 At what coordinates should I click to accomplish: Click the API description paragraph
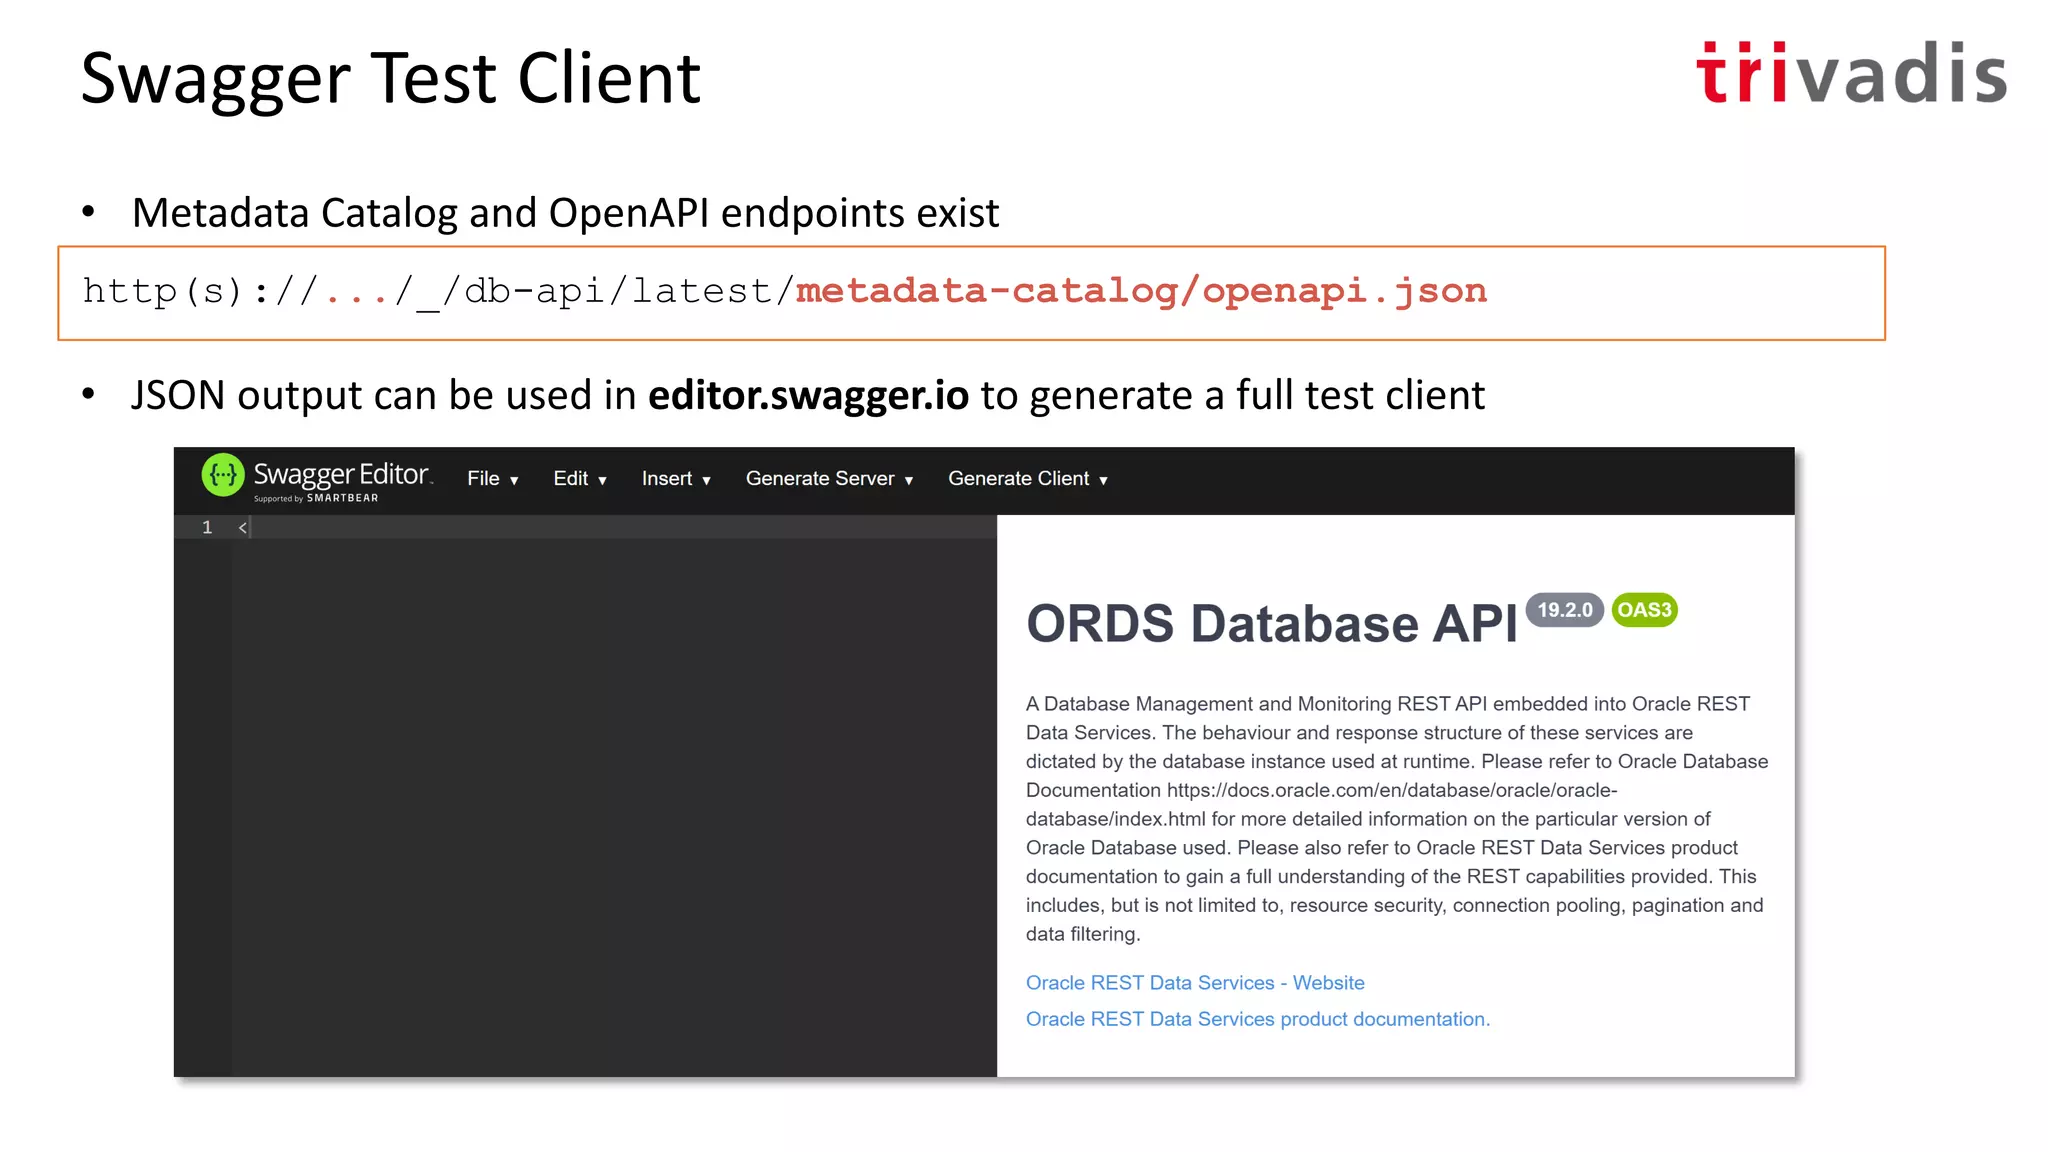coord(1397,819)
